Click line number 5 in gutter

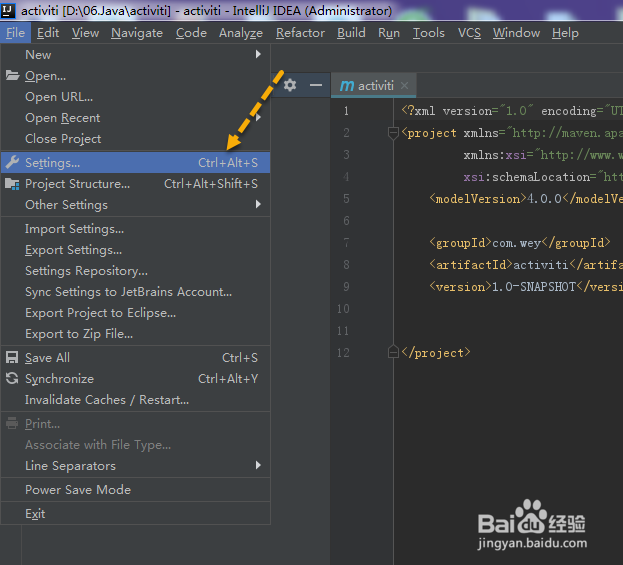tap(346, 199)
